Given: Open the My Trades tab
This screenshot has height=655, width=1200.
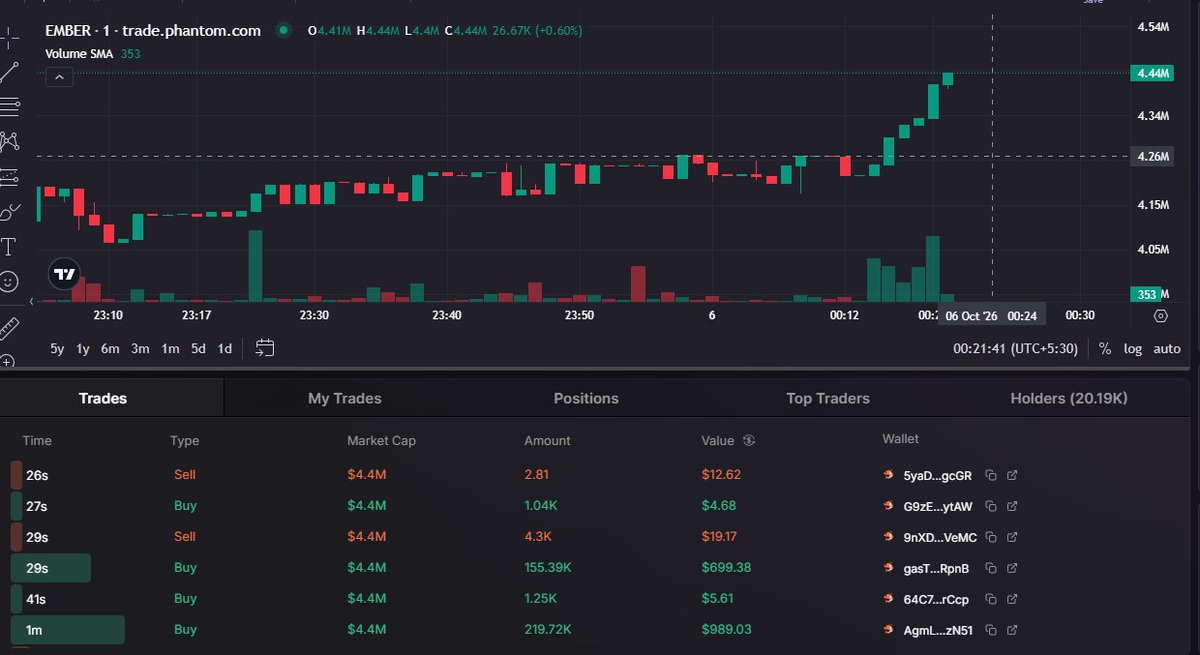Looking at the screenshot, I should pos(345,398).
